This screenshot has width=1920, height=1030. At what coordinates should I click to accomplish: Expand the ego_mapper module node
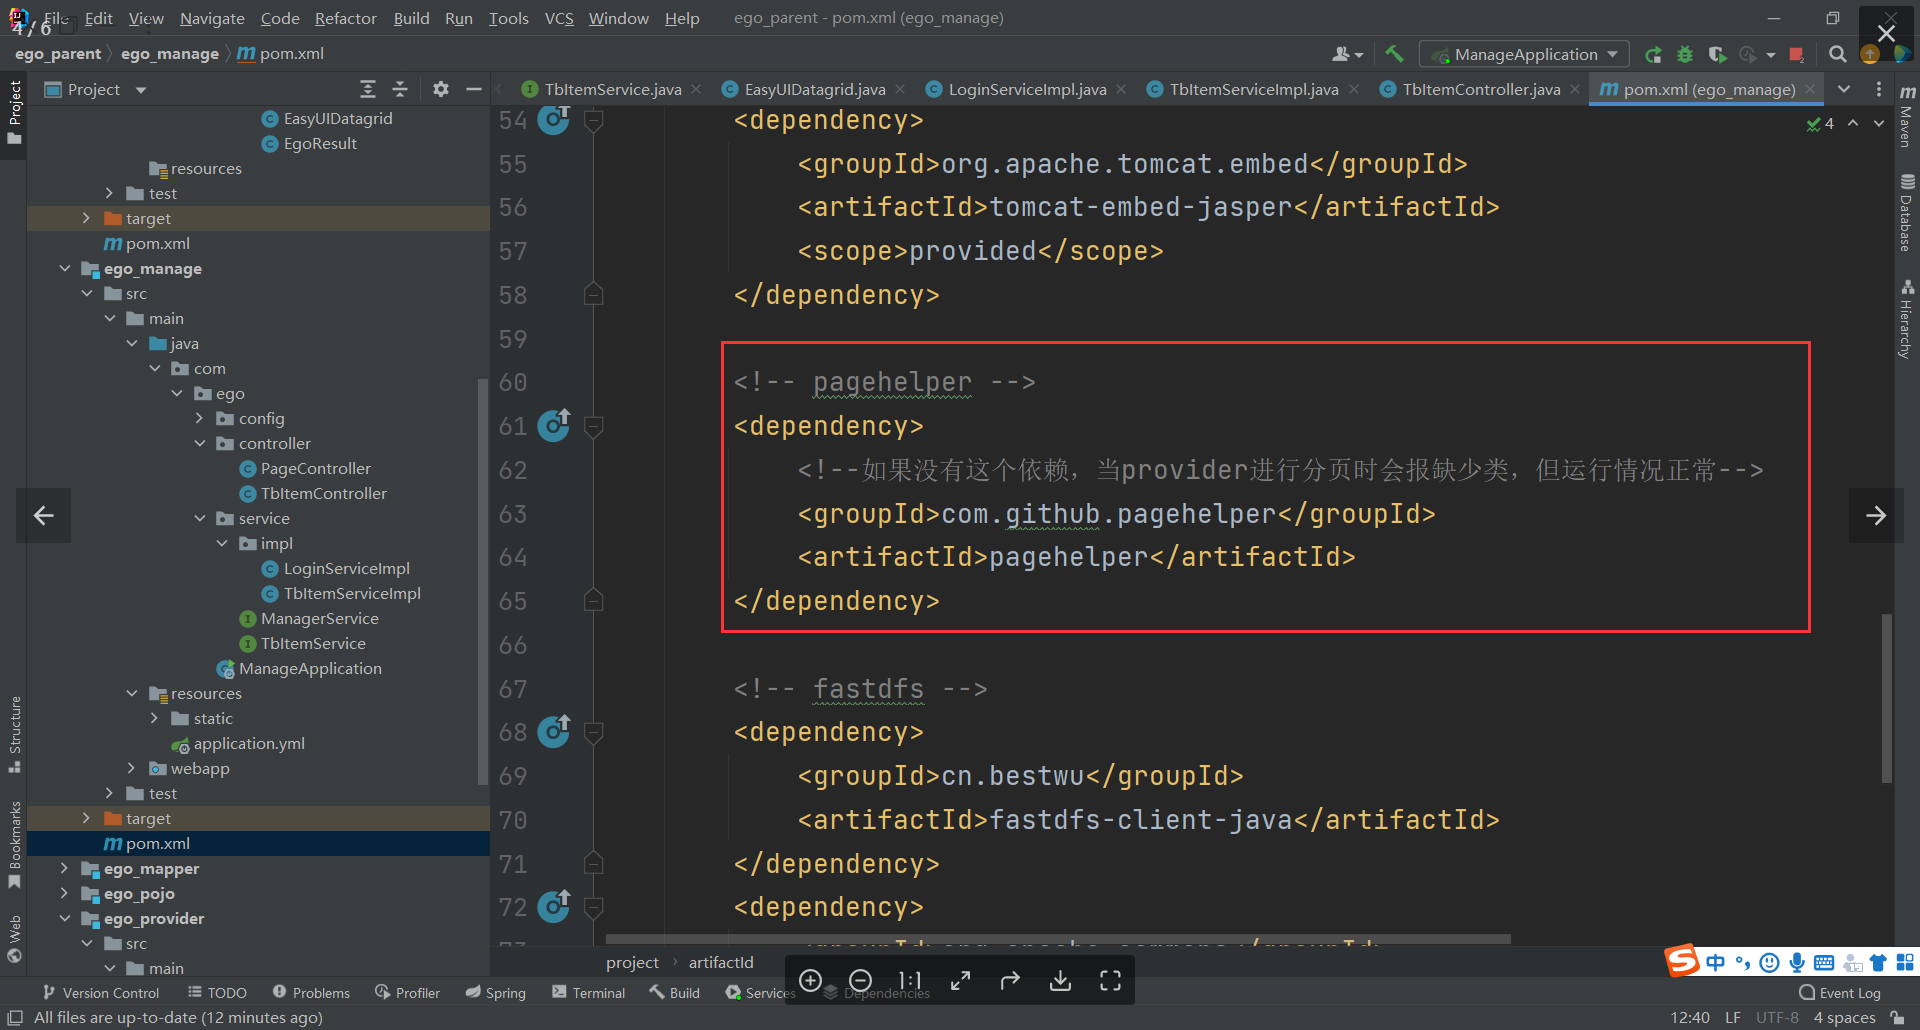(x=65, y=868)
